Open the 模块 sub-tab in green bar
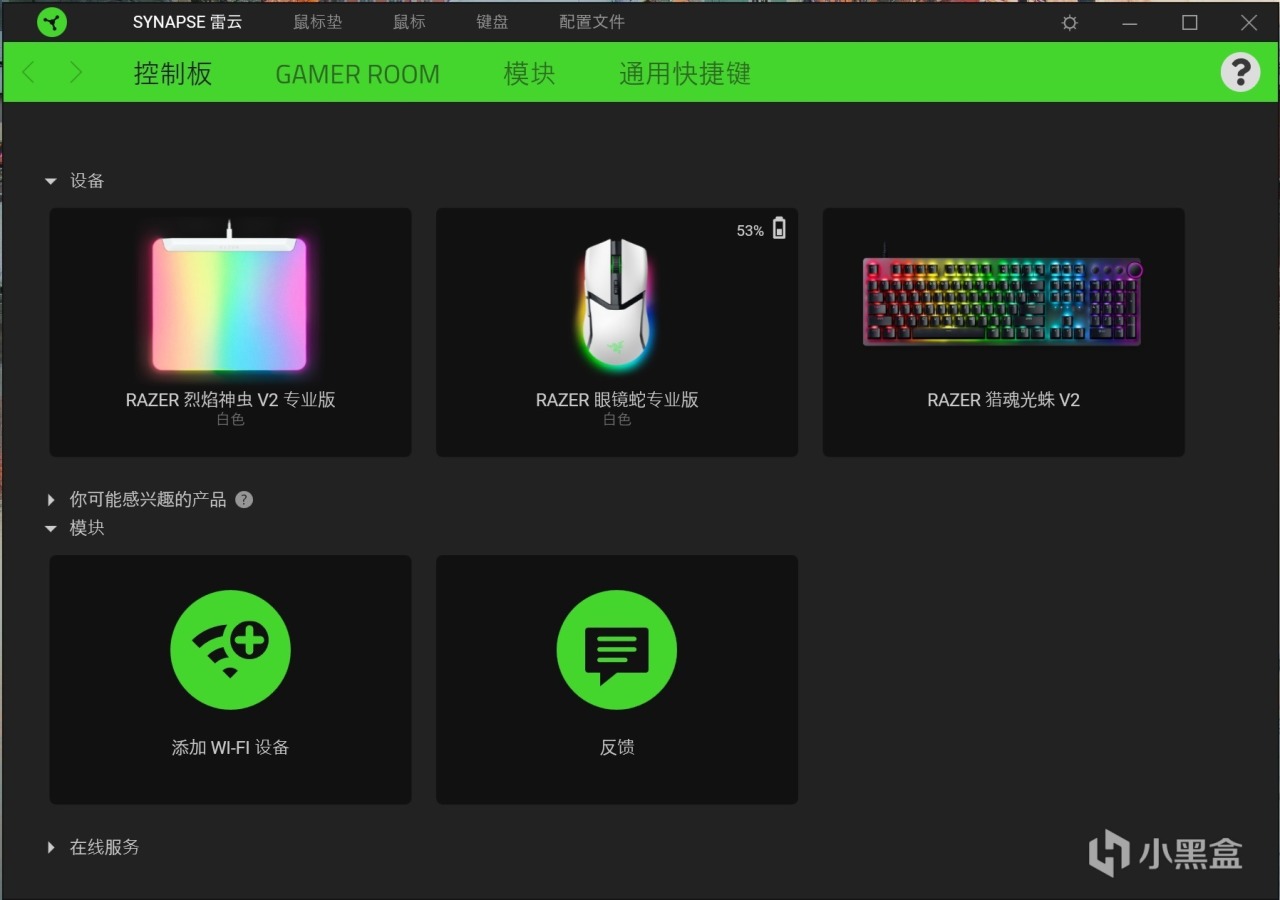This screenshot has width=1280, height=900. (529, 73)
